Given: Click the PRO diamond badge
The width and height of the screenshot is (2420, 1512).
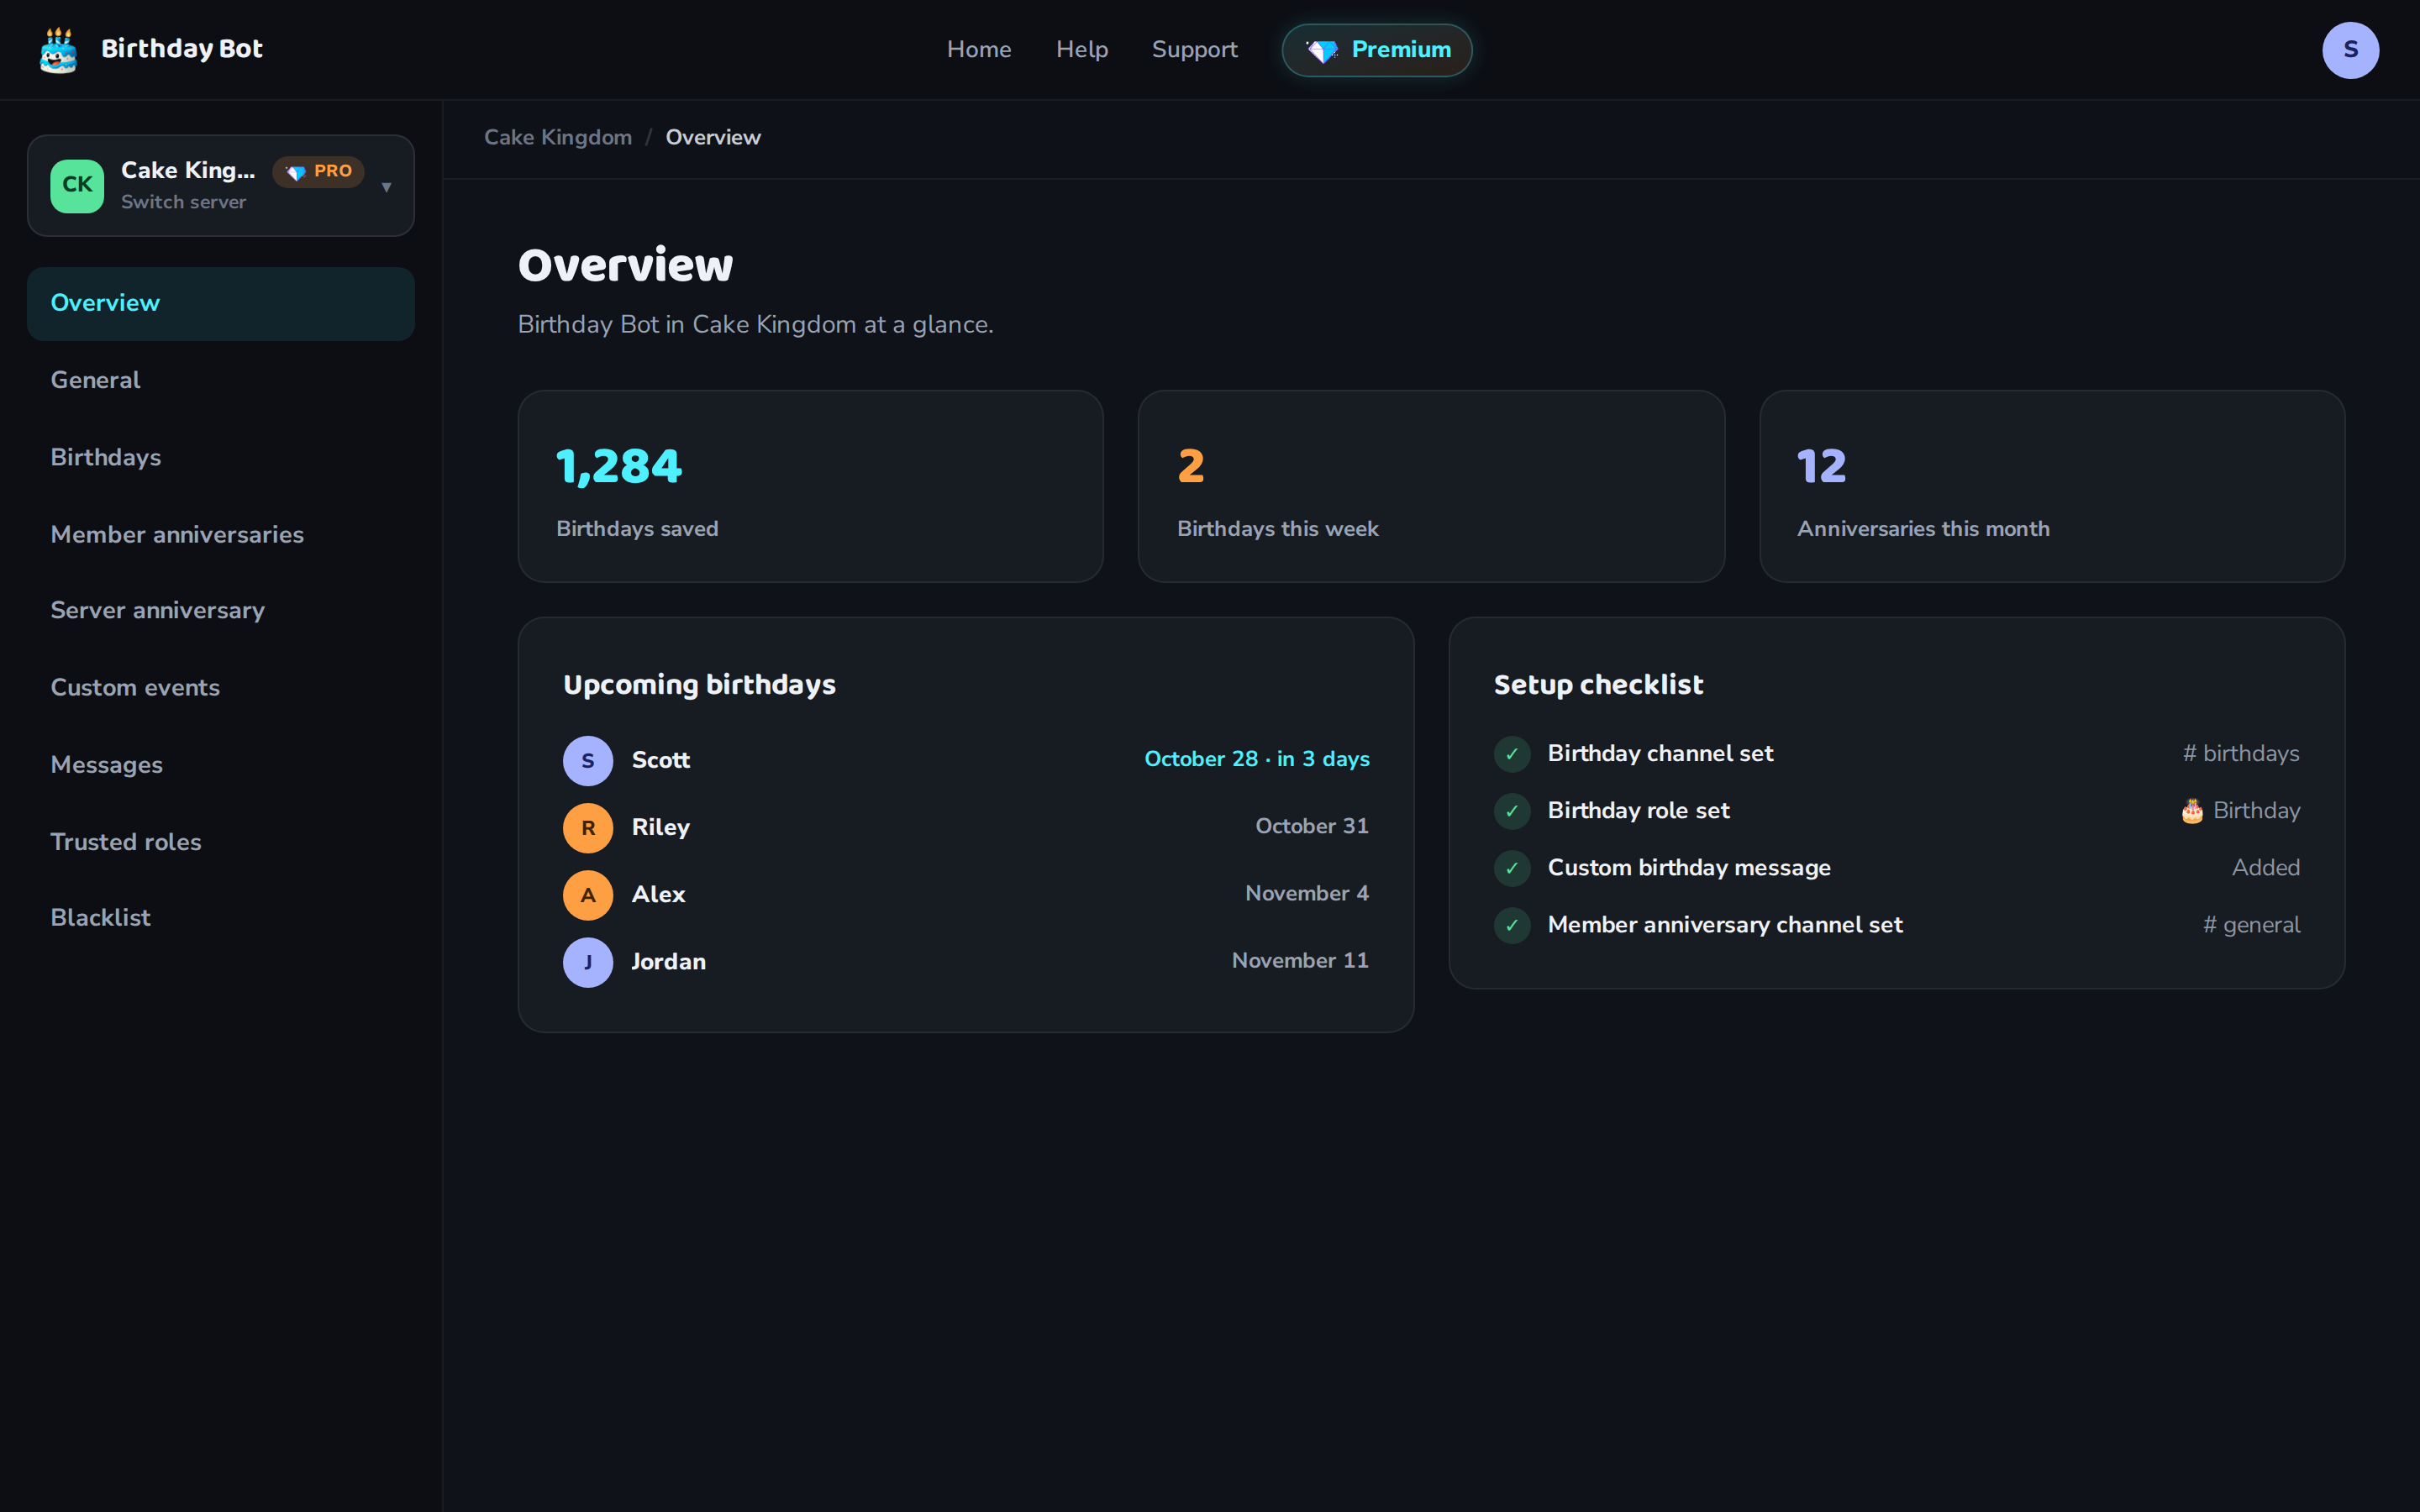Looking at the screenshot, I should [319, 171].
